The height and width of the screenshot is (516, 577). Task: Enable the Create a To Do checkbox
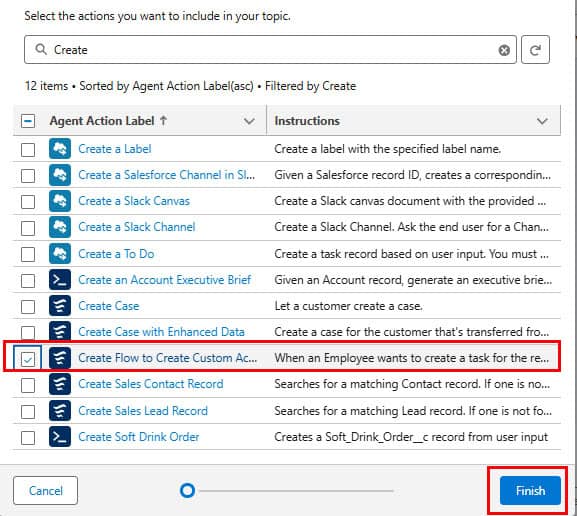click(28, 254)
